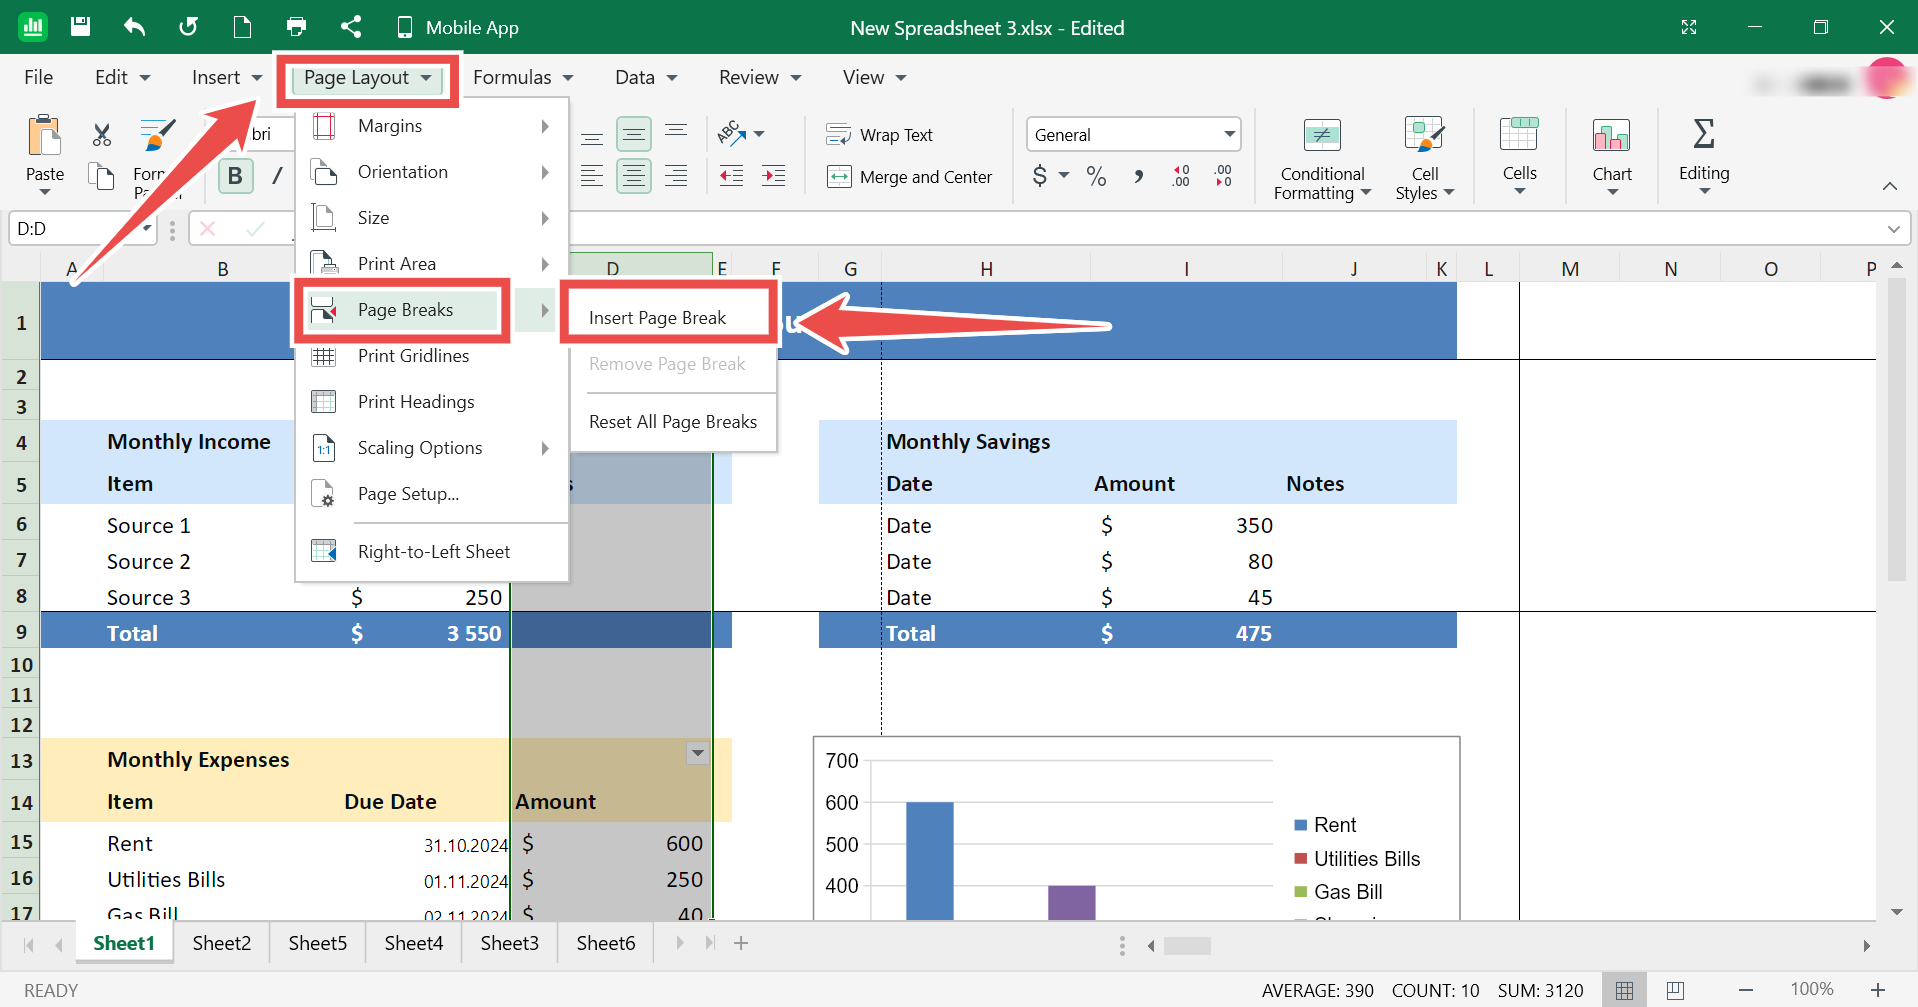
Task: Open the Data menu
Action: (x=646, y=78)
